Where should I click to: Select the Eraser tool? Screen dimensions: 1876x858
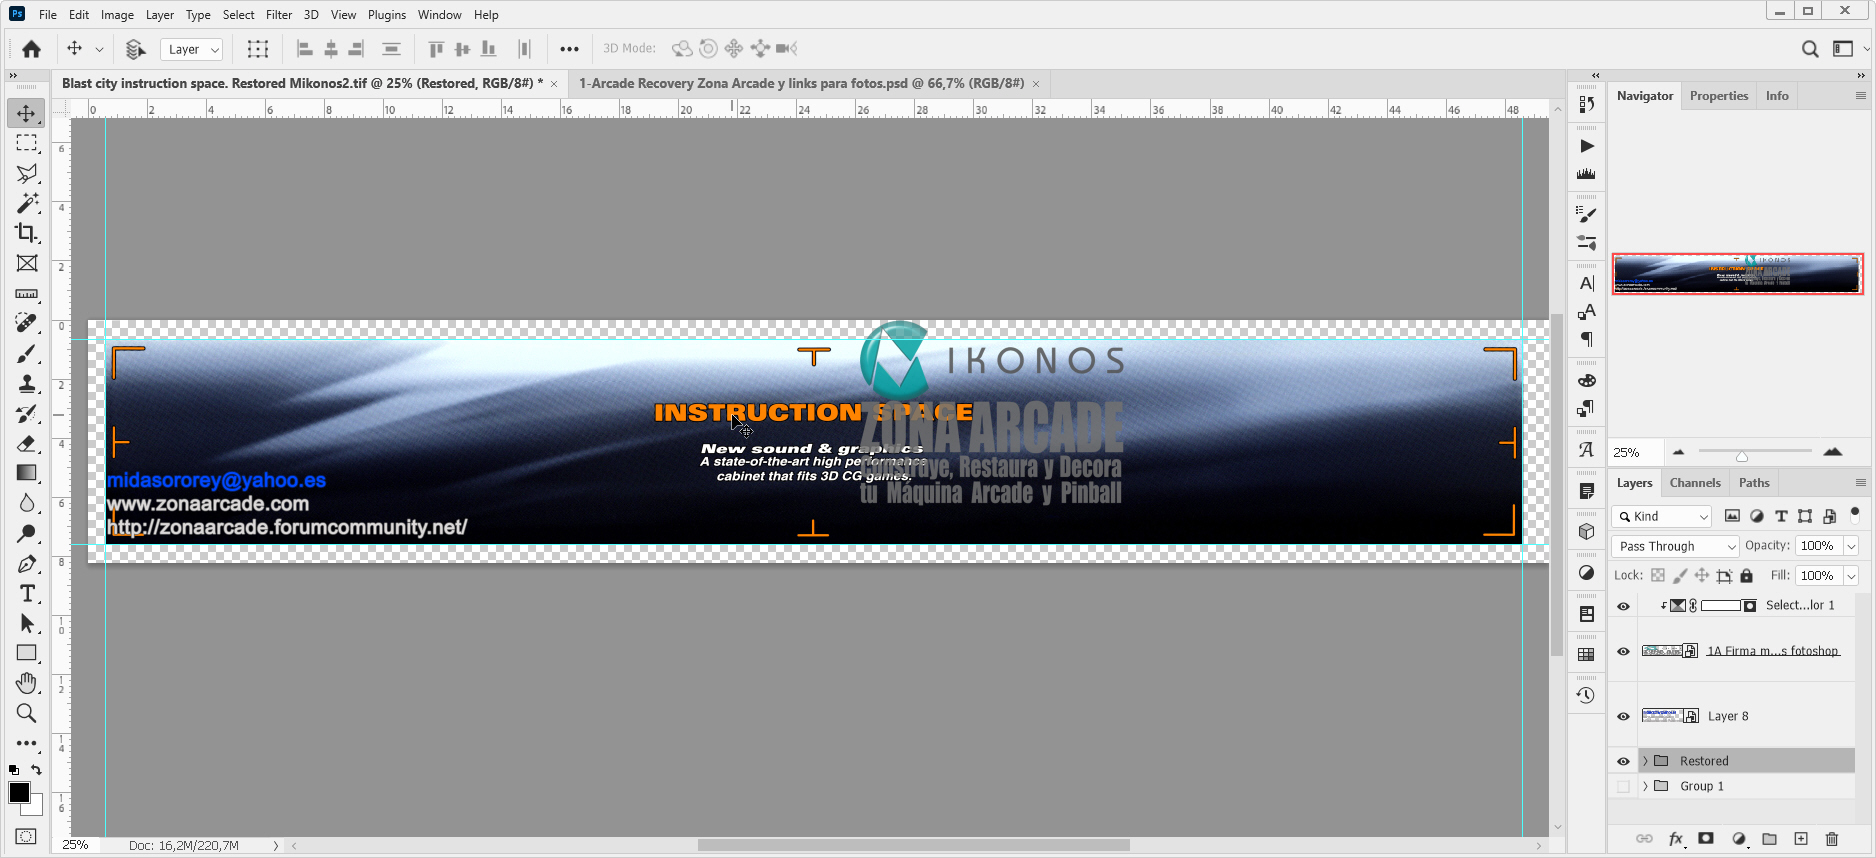tap(26, 443)
